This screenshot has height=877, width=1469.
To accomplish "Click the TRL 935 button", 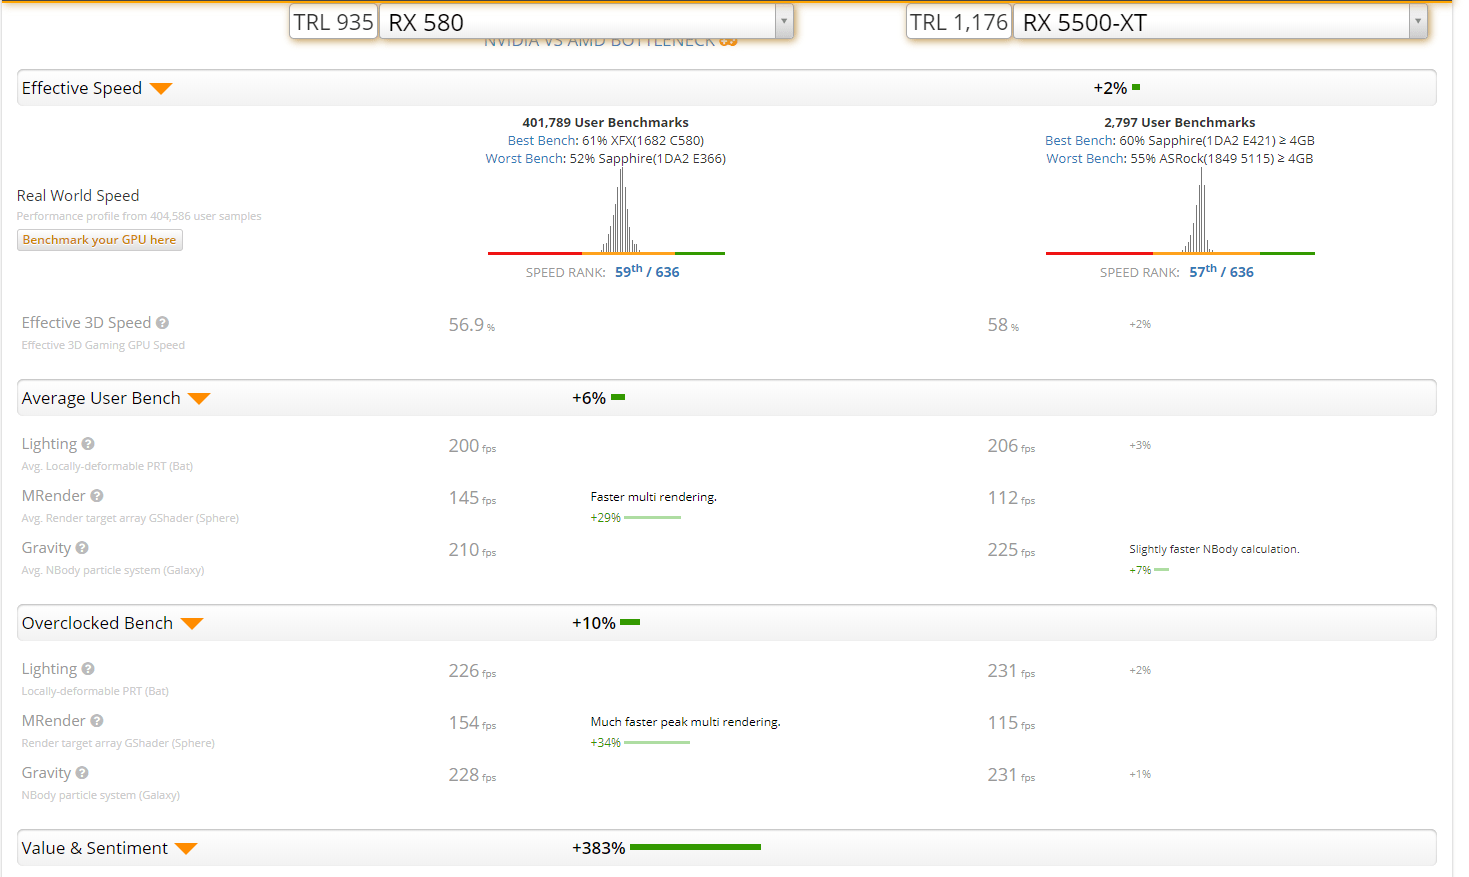I will coord(333,21).
